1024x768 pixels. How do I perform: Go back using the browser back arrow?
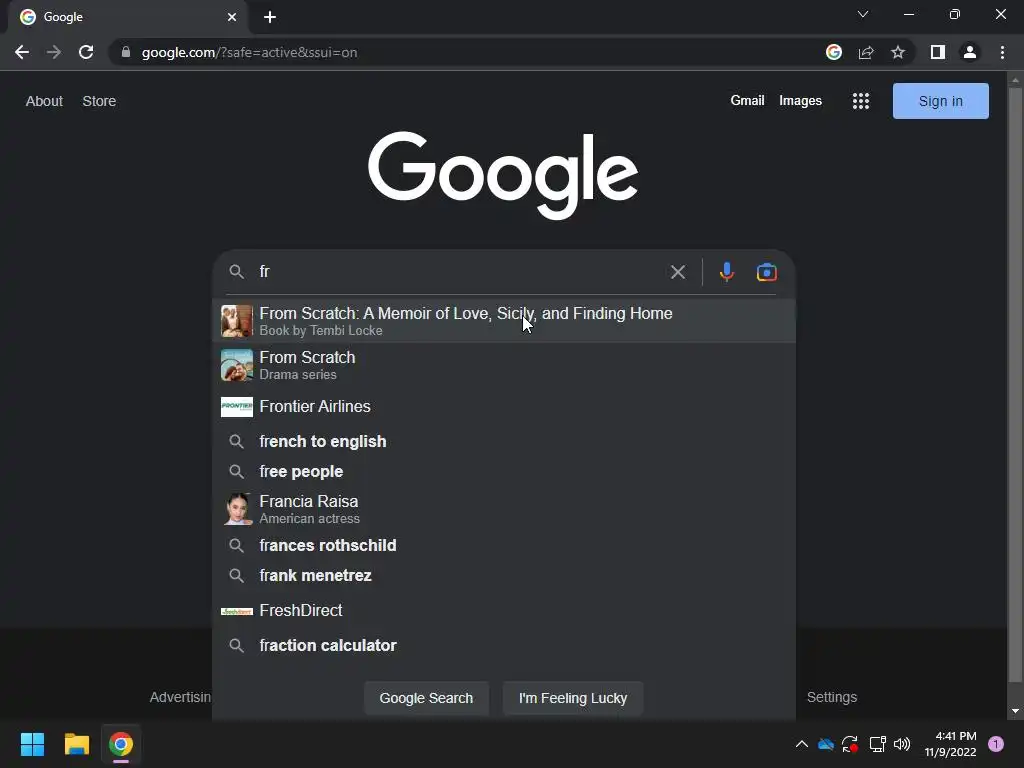pyautogui.click(x=22, y=52)
